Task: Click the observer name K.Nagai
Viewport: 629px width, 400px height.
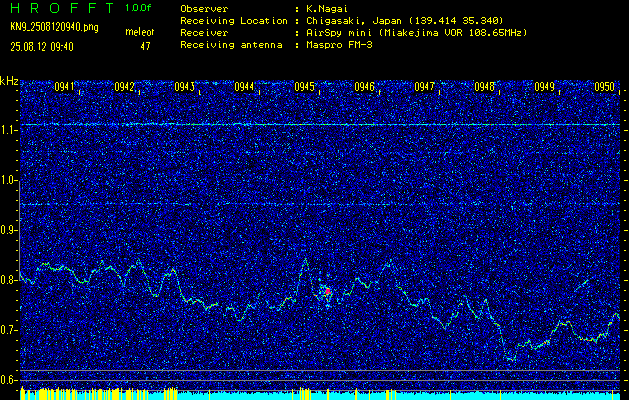Action: point(327,9)
